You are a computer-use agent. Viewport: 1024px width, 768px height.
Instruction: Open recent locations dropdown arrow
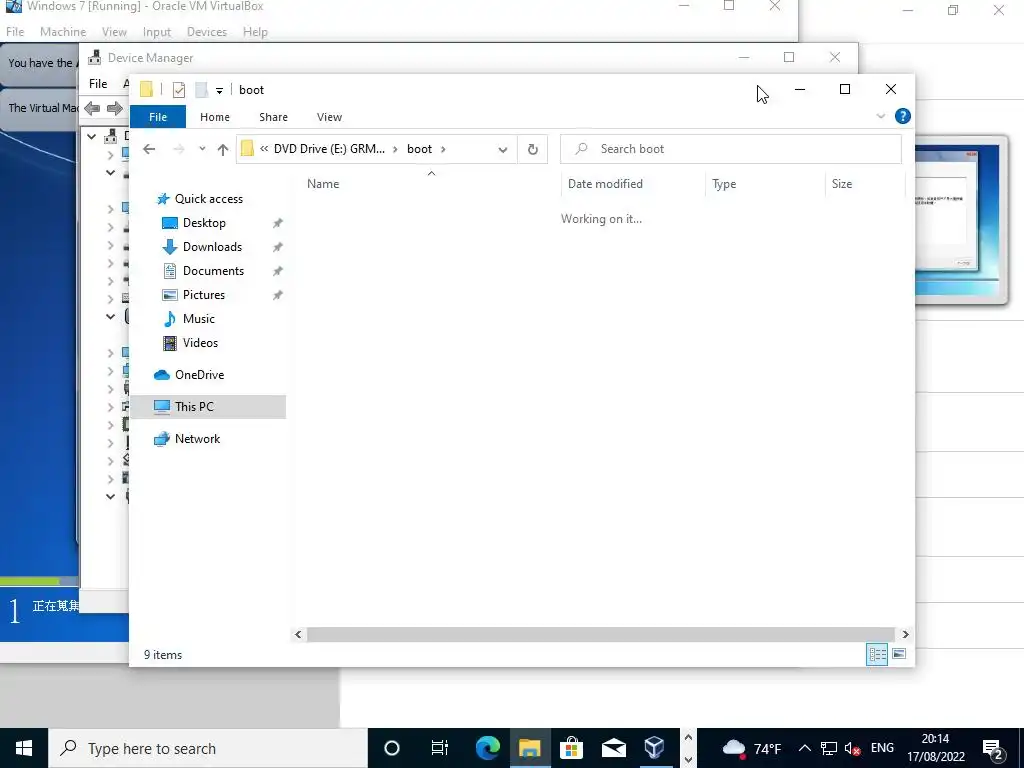click(x=202, y=149)
